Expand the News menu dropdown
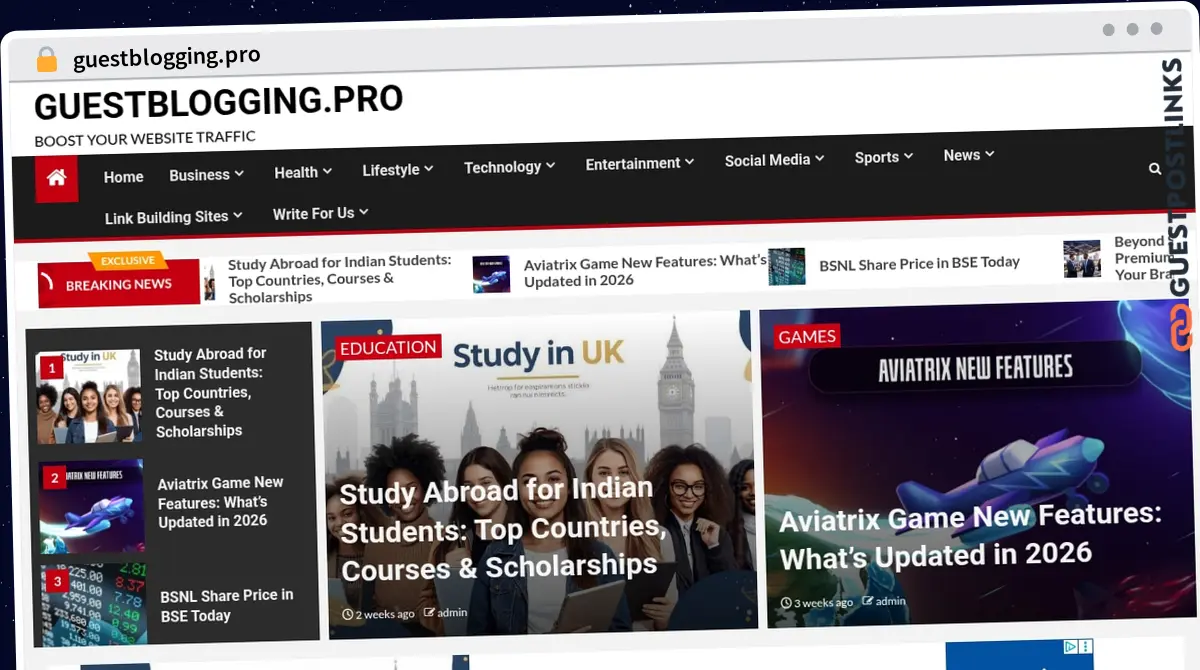Image resolution: width=1200 pixels, height=670 pixels. pyautogui.click(x=969, y=155)
